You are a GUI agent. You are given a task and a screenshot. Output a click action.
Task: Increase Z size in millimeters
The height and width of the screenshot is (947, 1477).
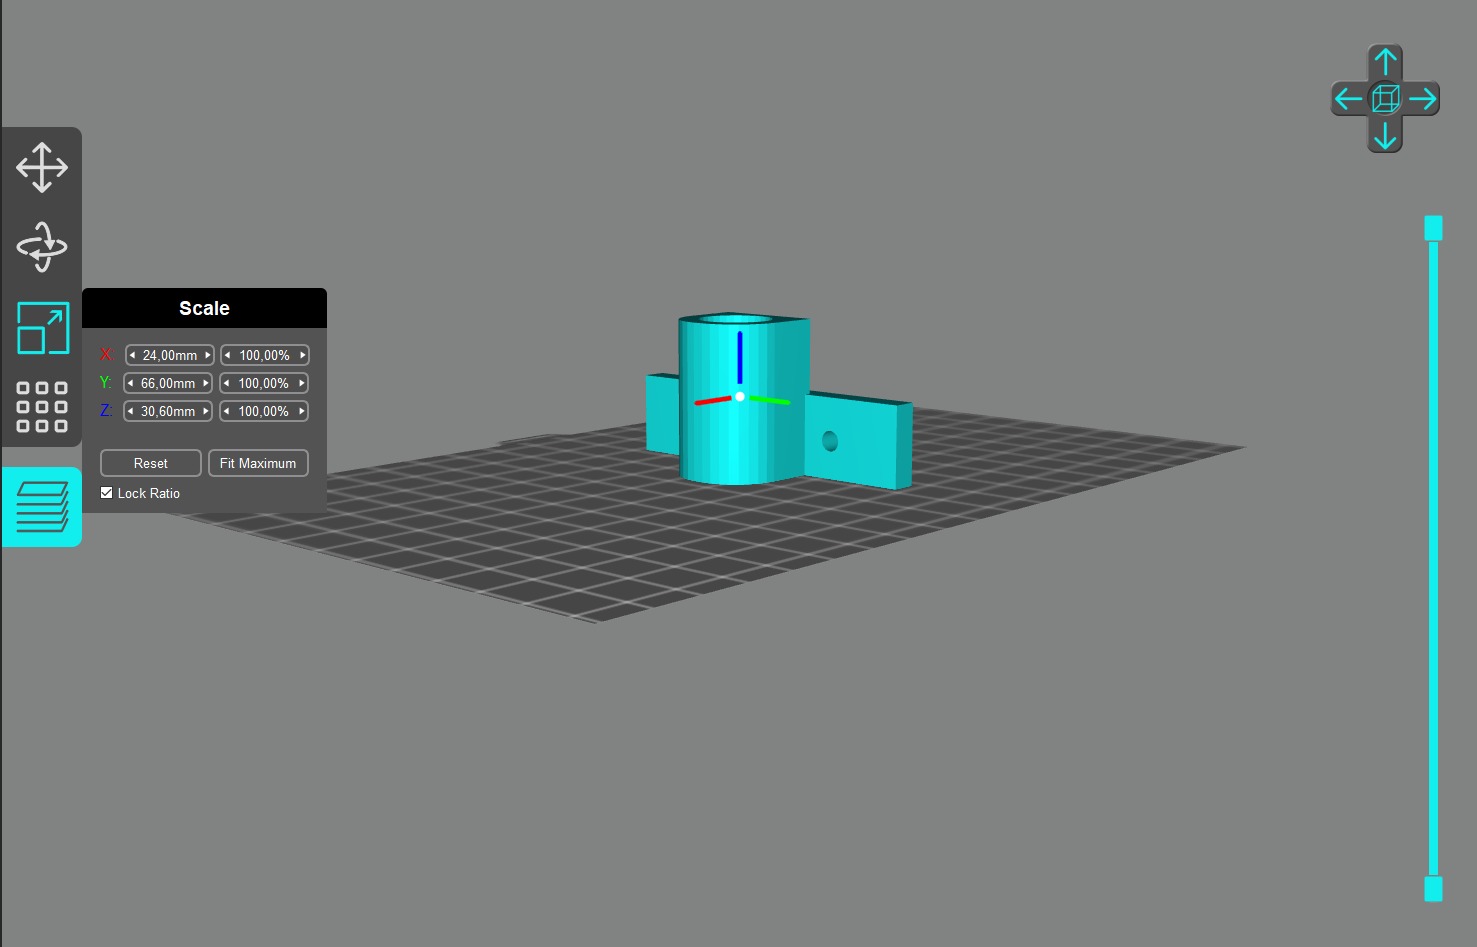205,411
